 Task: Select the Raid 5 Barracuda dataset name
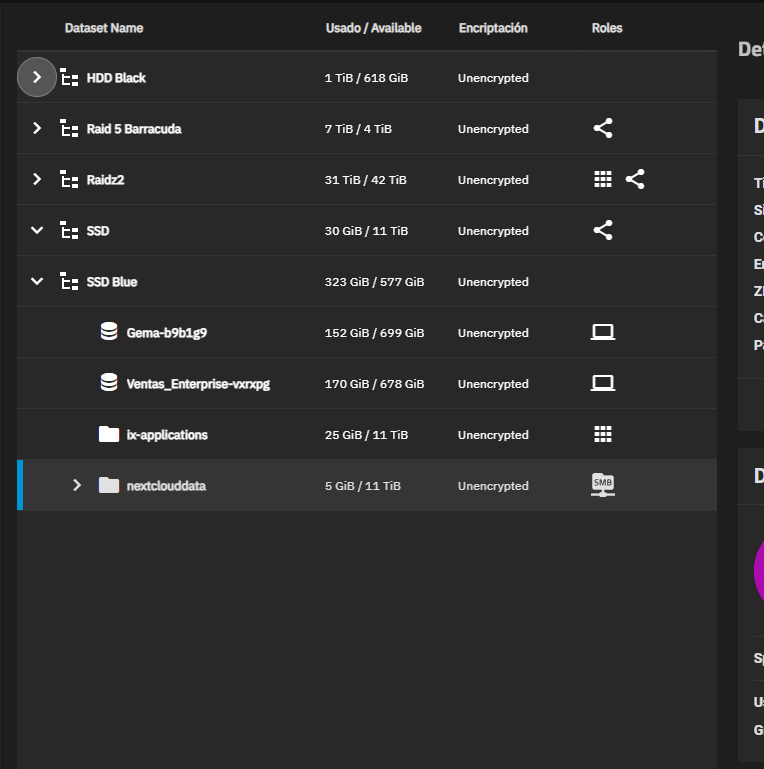click(x=134, y=129)
